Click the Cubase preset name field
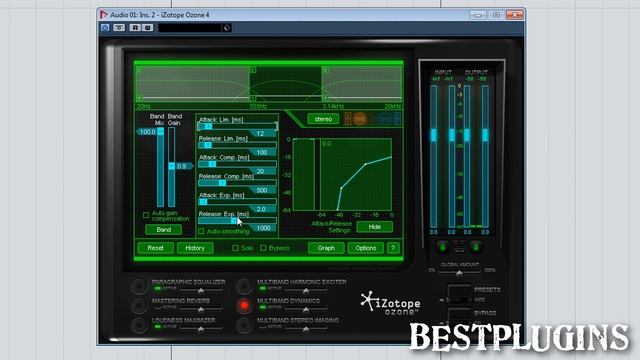 190,28
